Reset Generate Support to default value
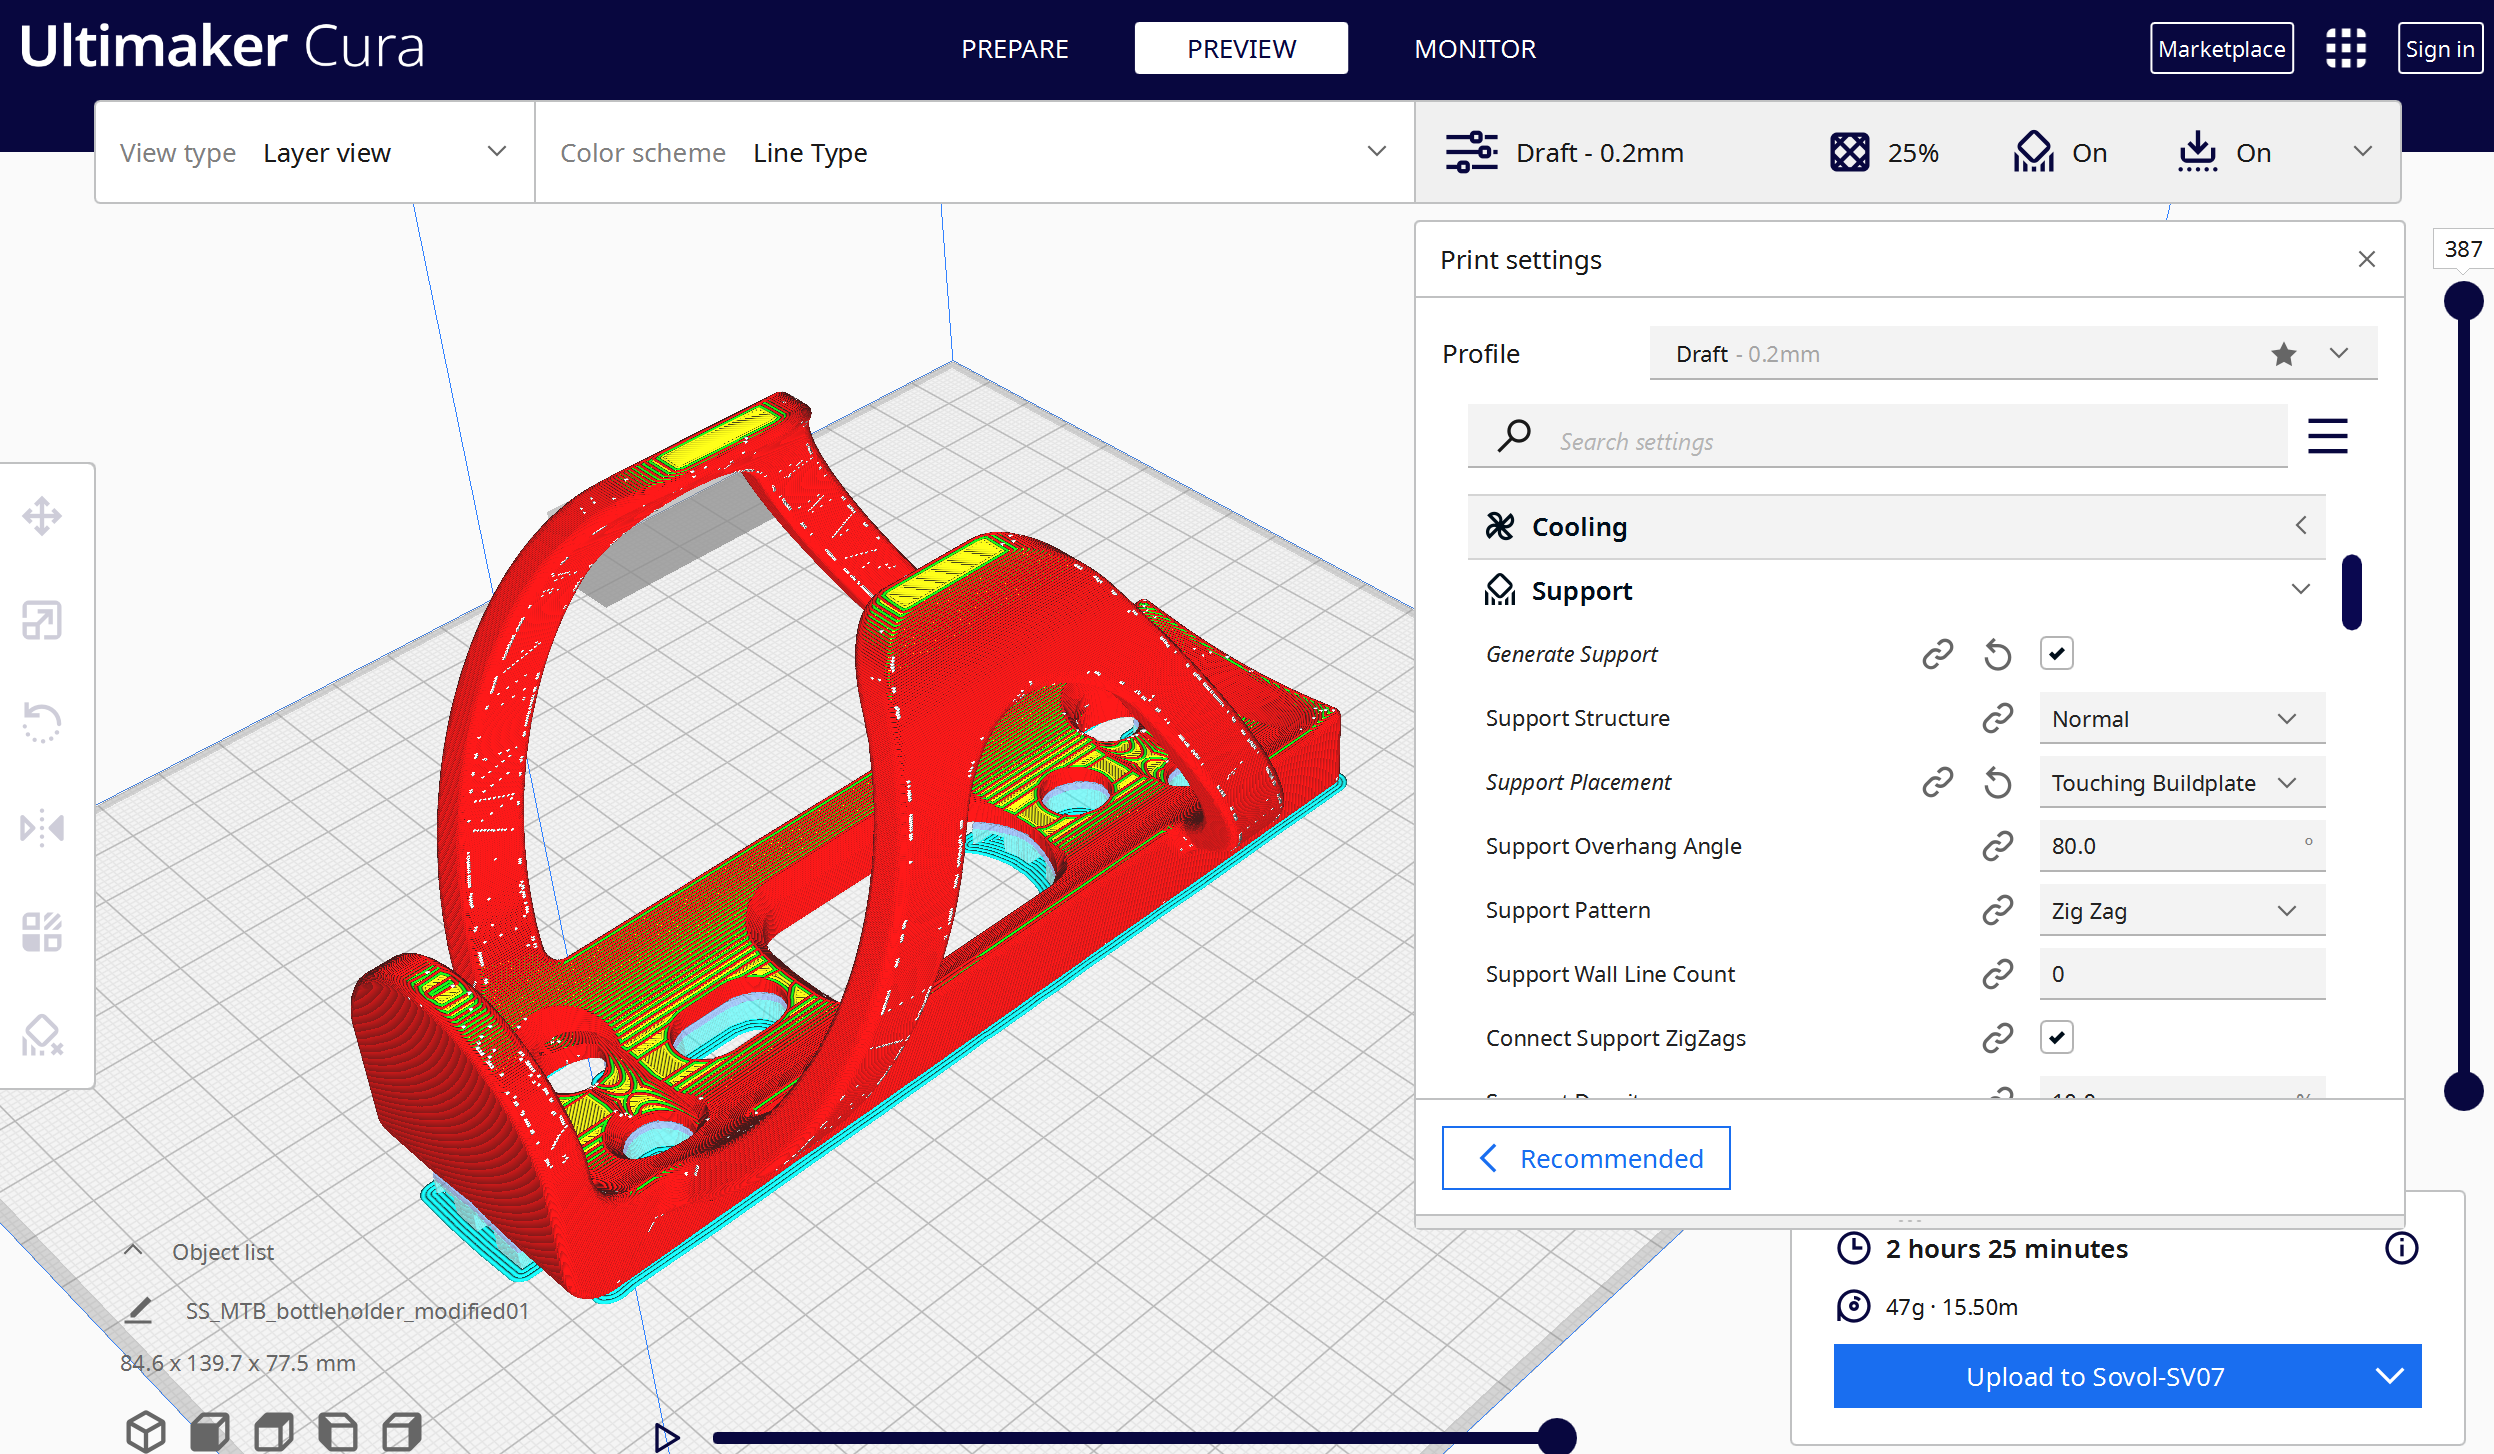The image size is (2494, 1454). [1997, 654]
